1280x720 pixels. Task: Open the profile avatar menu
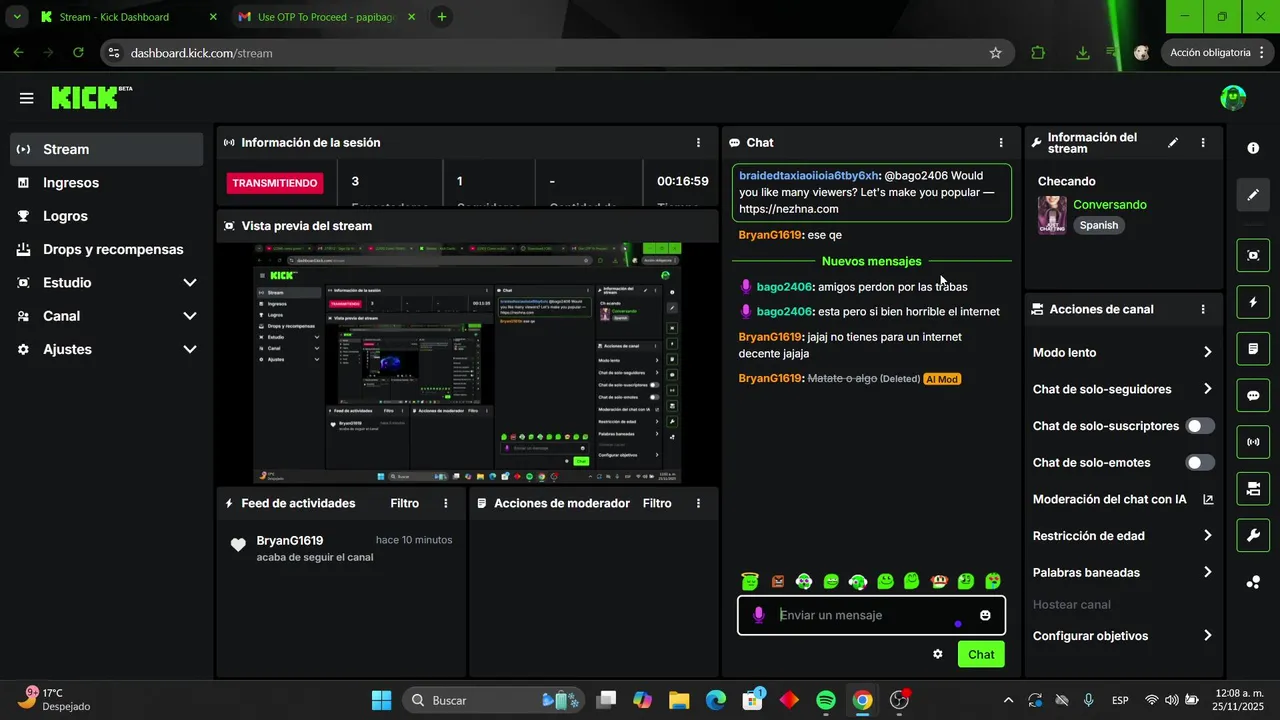tap(1233, 98)
